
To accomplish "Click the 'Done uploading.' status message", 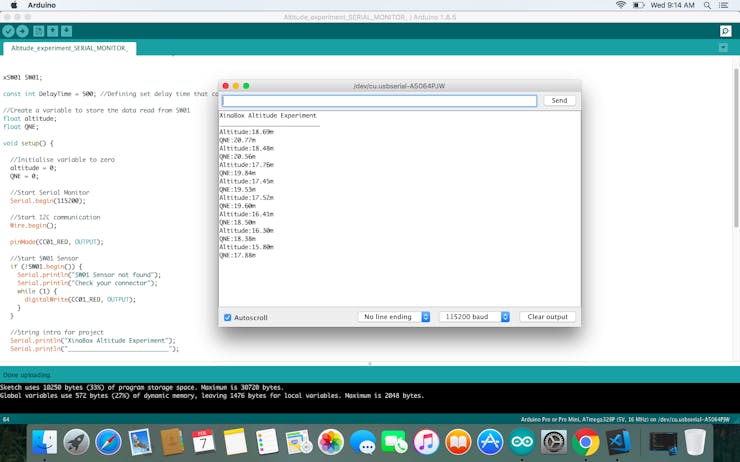I will [27, 375].
